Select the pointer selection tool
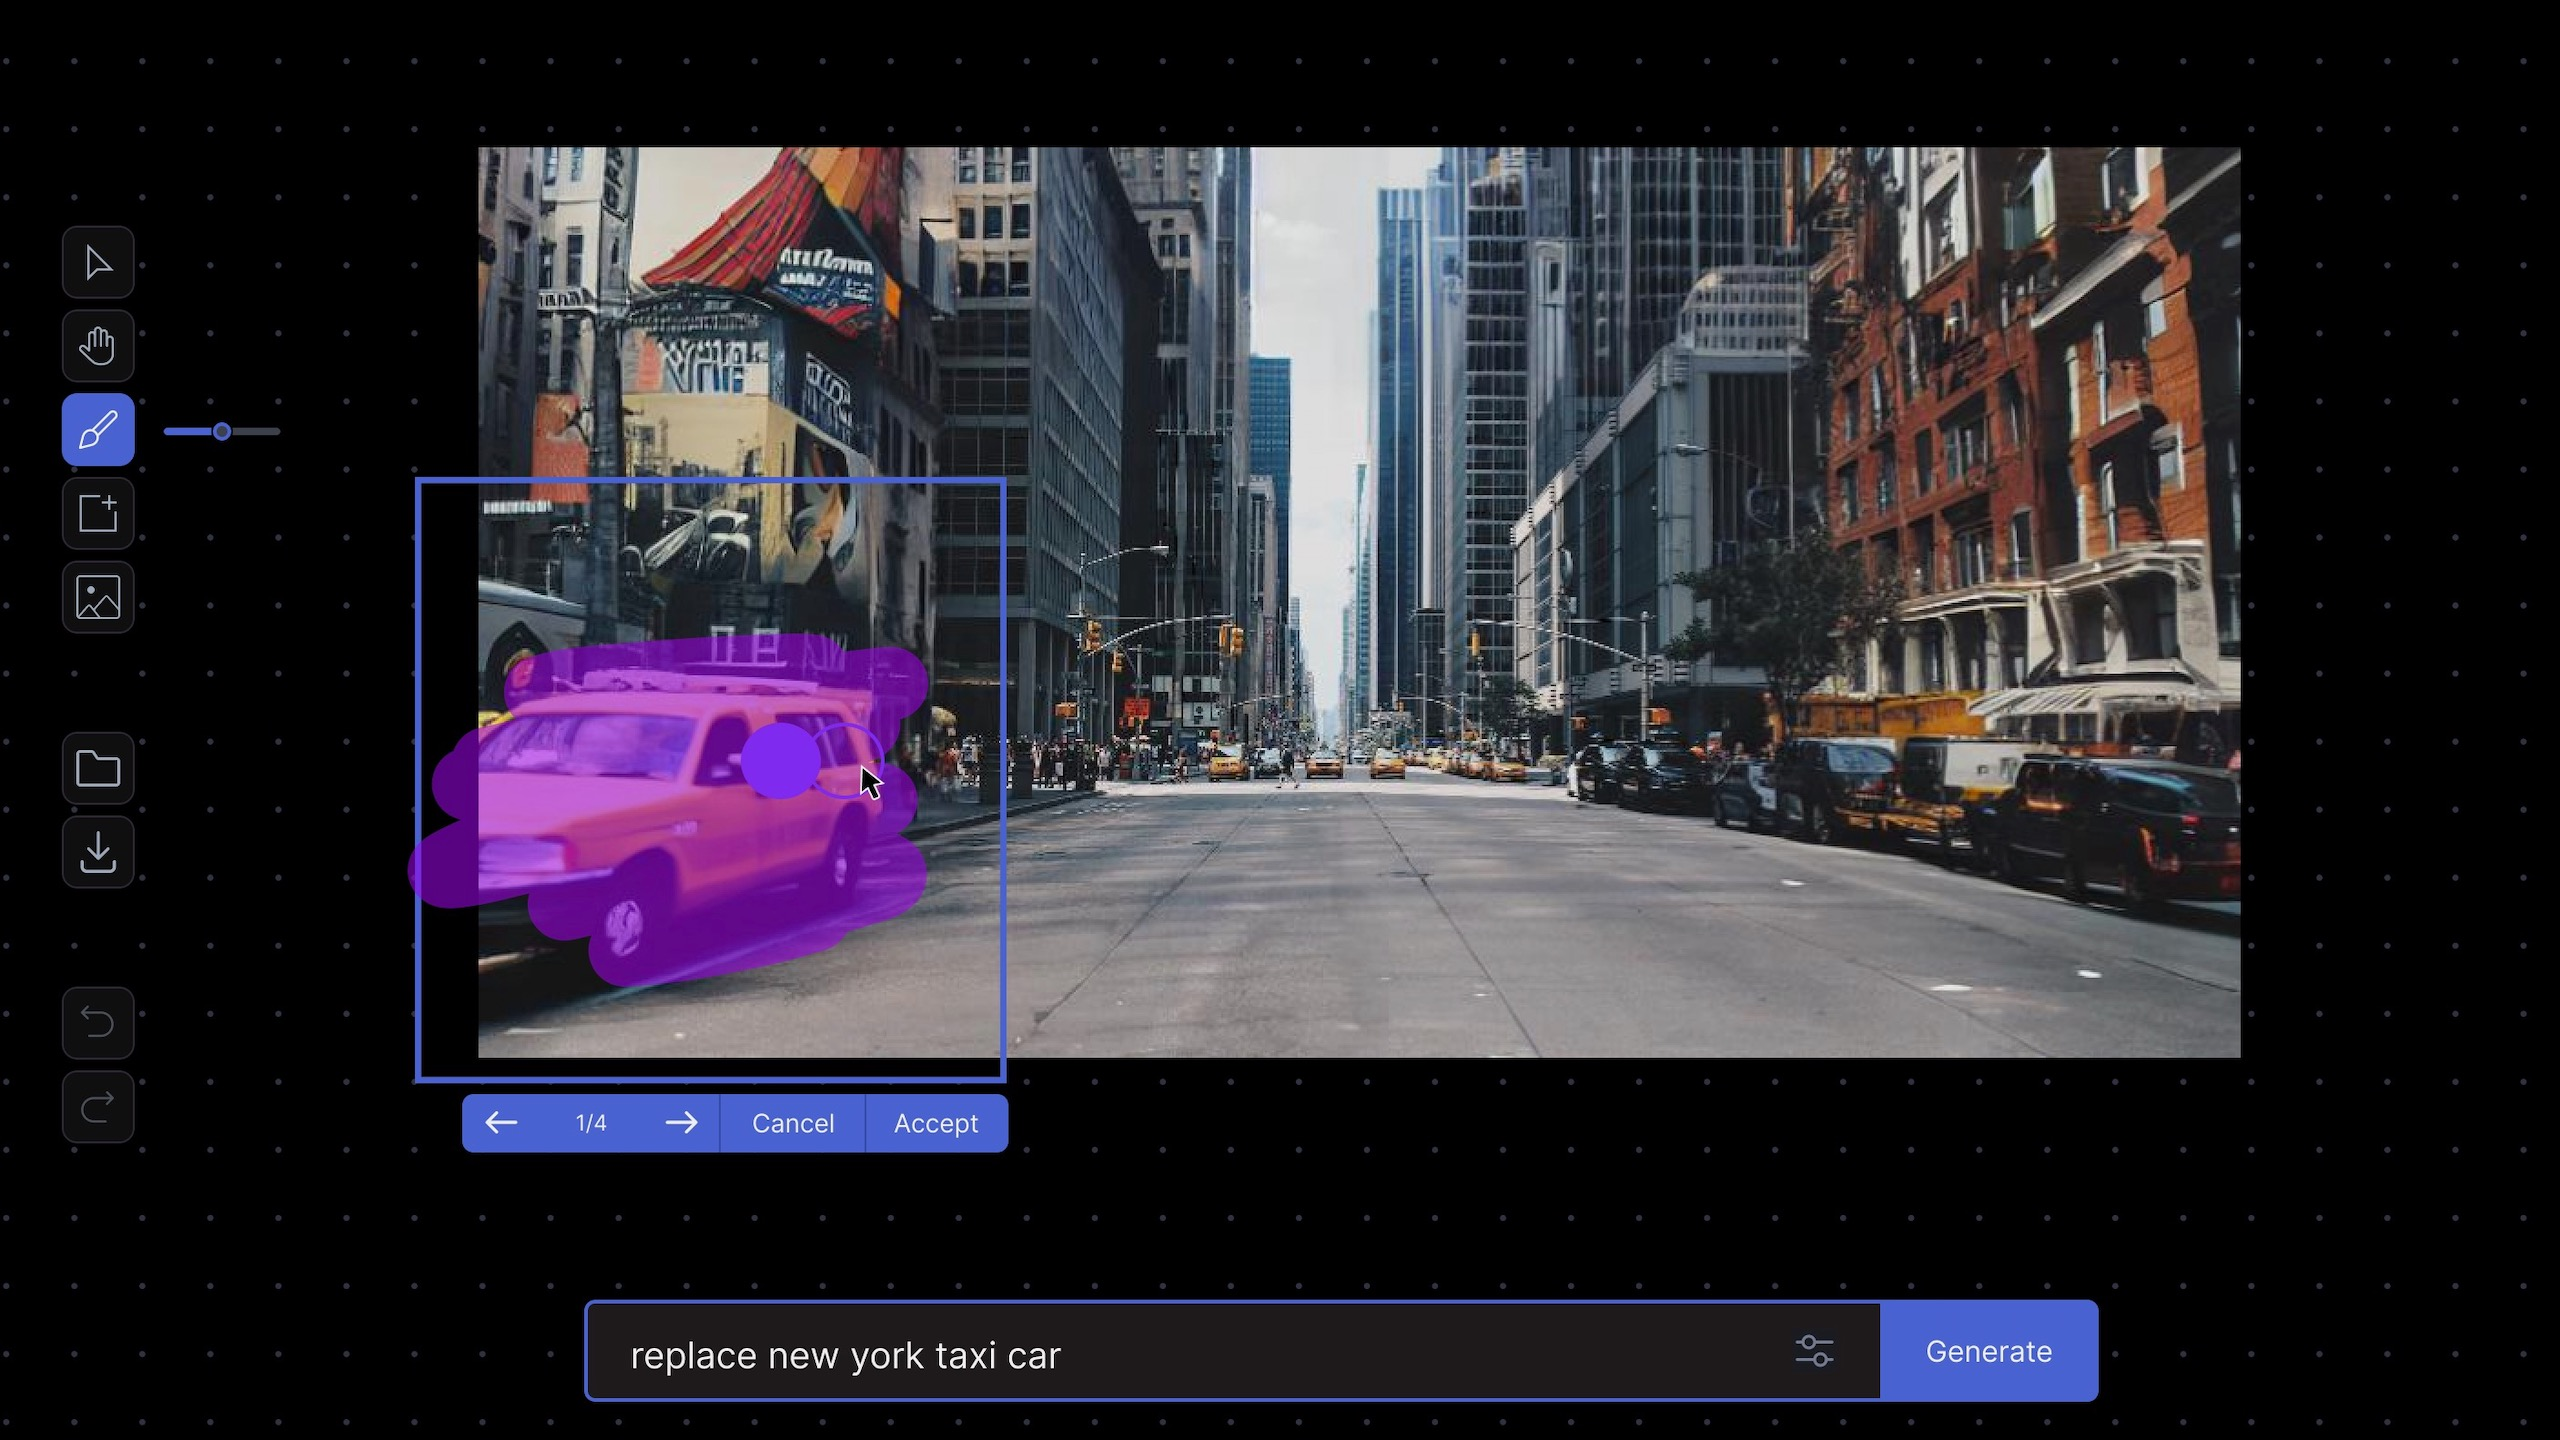 pyautogui.click(x=97, y=262)
